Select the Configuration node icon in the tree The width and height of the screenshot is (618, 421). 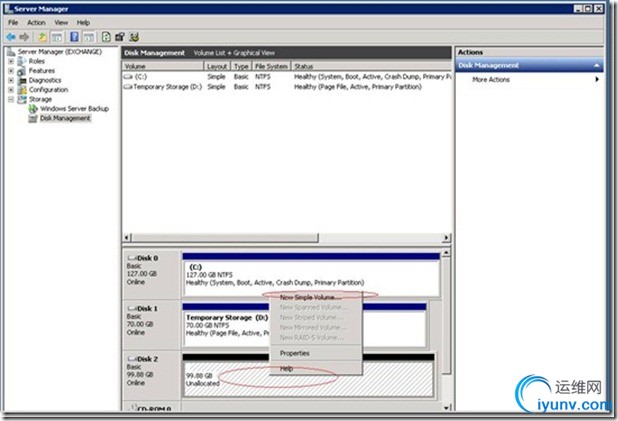point(22,90)
